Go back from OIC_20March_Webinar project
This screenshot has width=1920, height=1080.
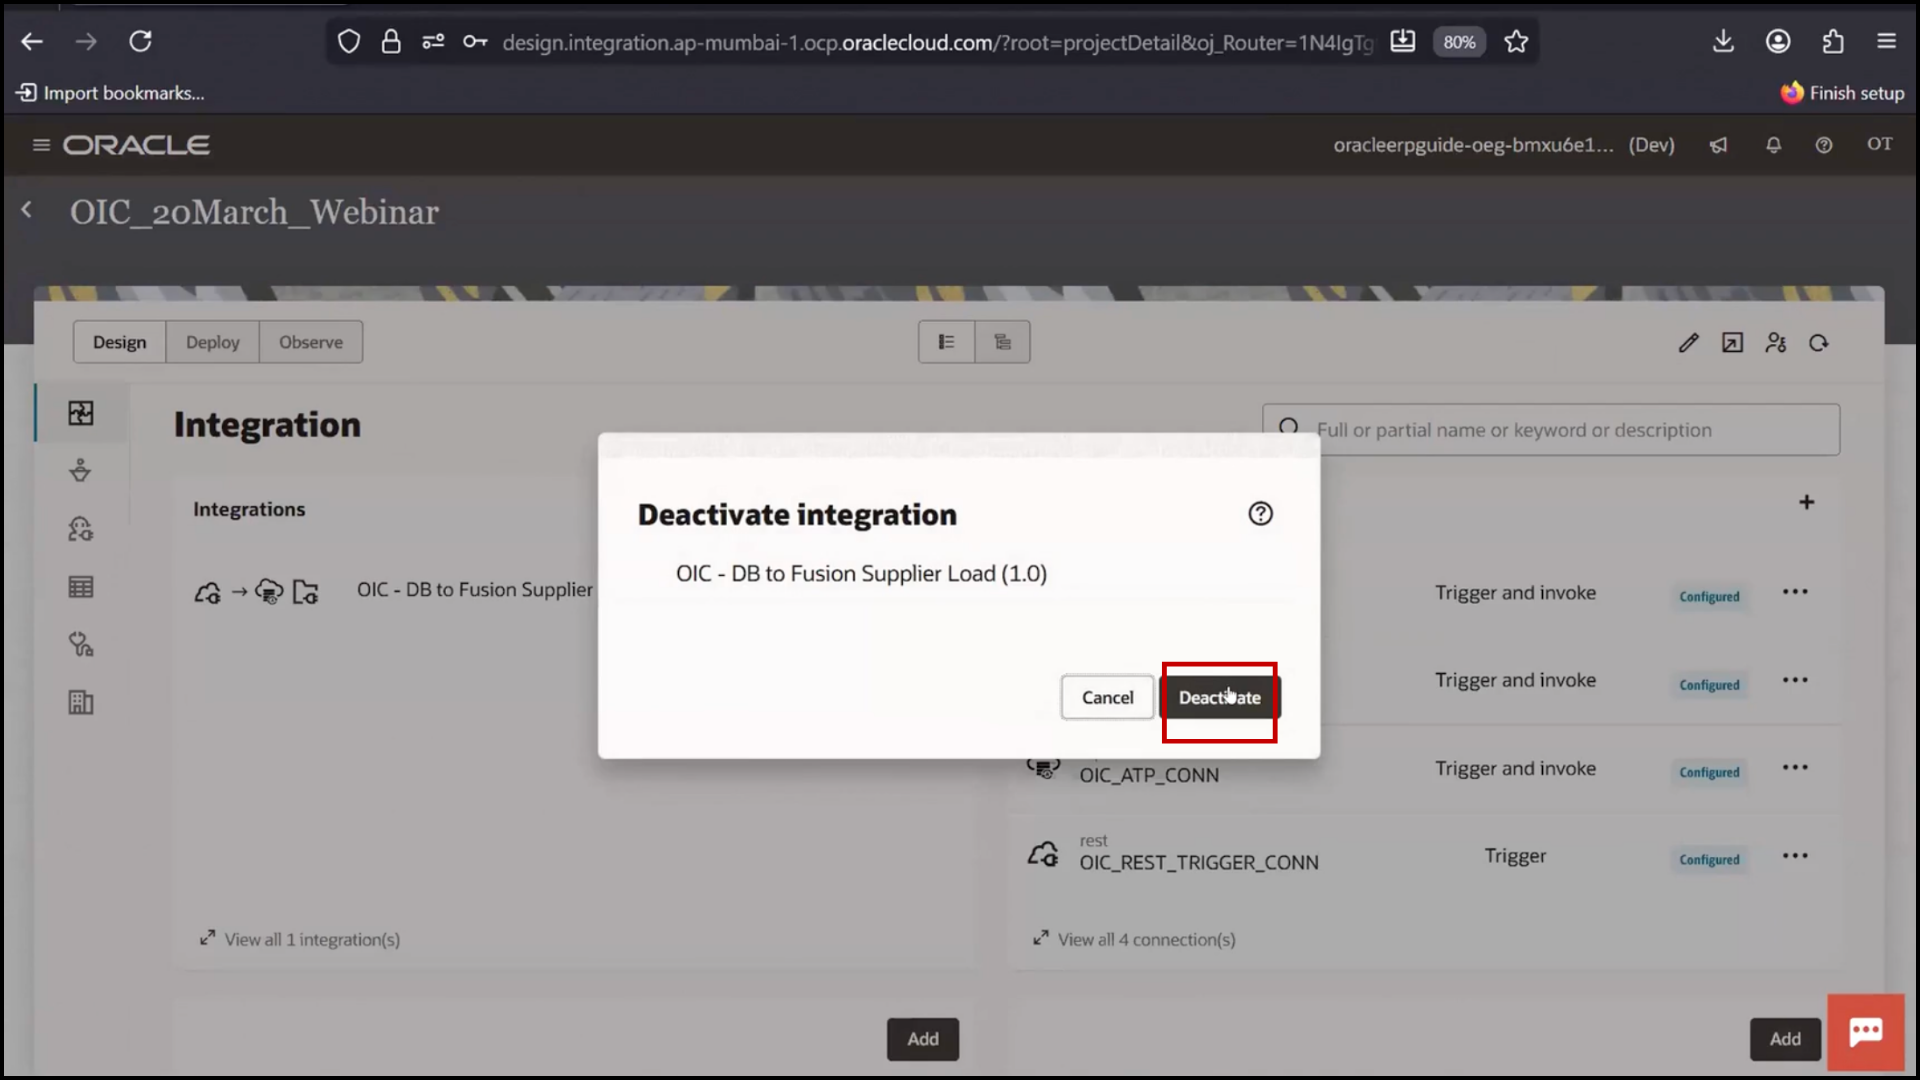point(27,209)
